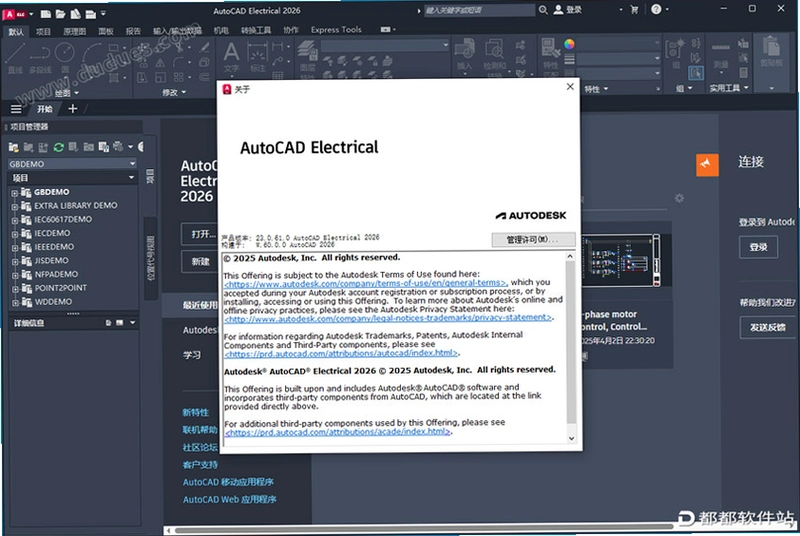Image resolution: width=800 pixels, height=536 pixels.
Task: Click the 打开... button on start page
Action: point(199,234)
